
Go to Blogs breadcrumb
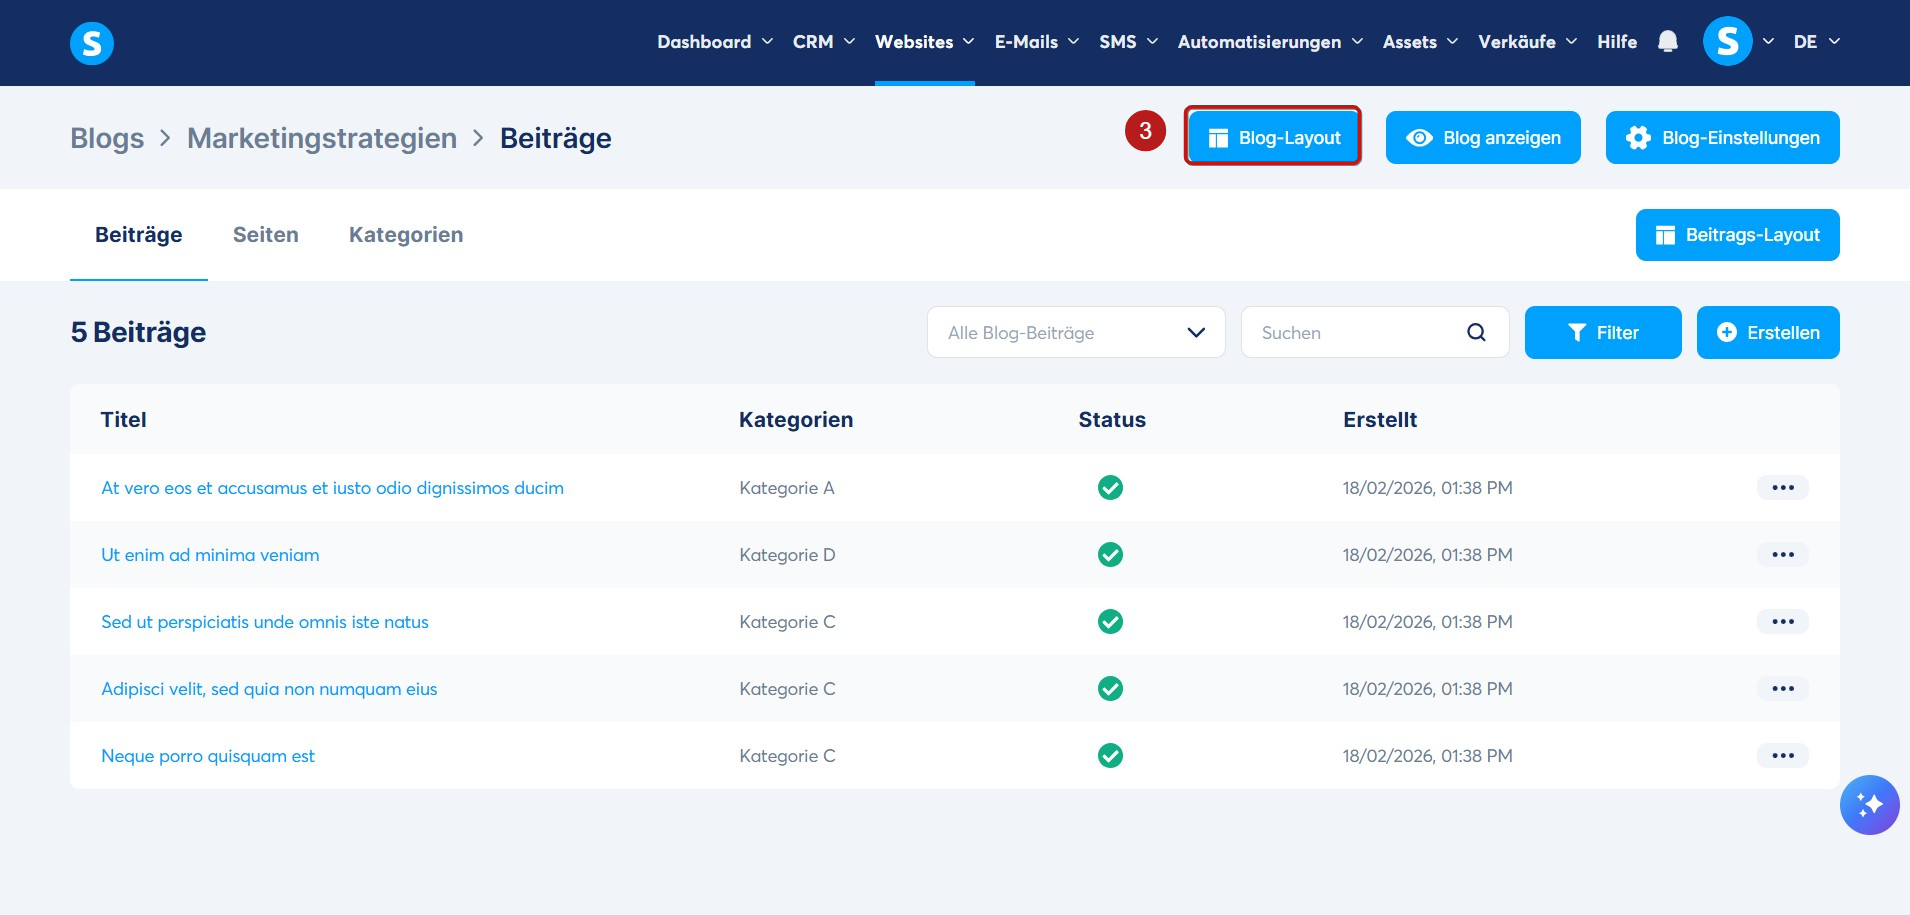click(107, 138)
